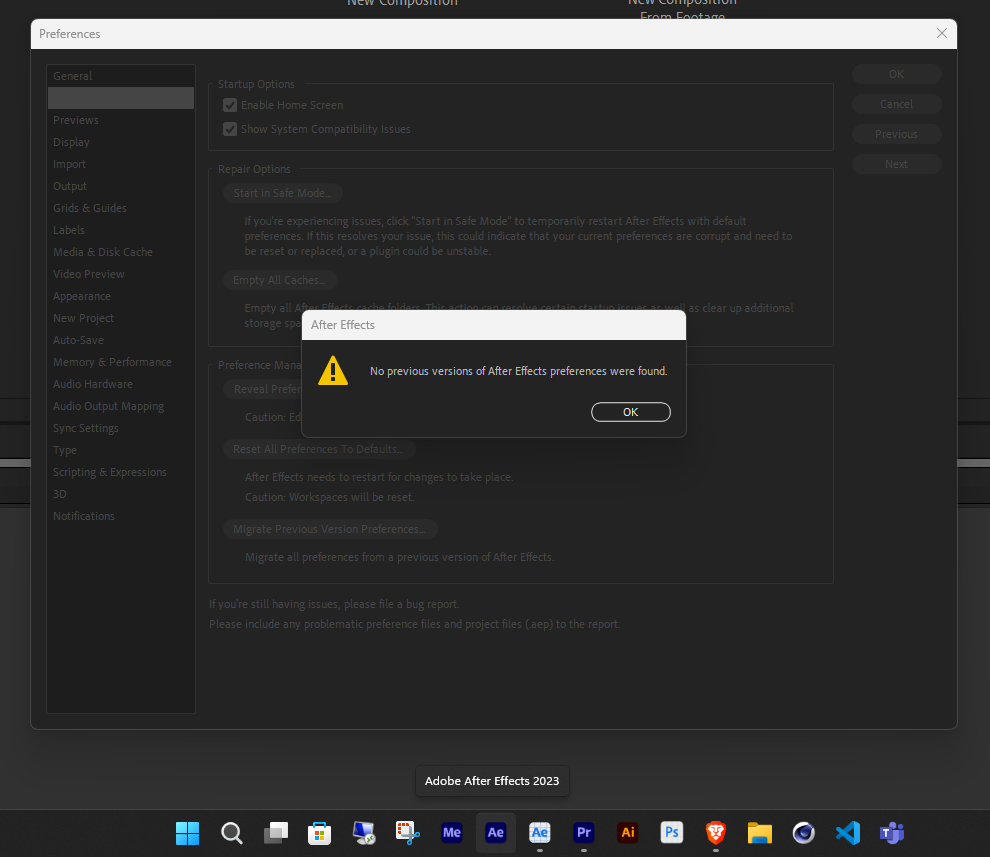Switch to the 3D preferences section

pos(60,493)
